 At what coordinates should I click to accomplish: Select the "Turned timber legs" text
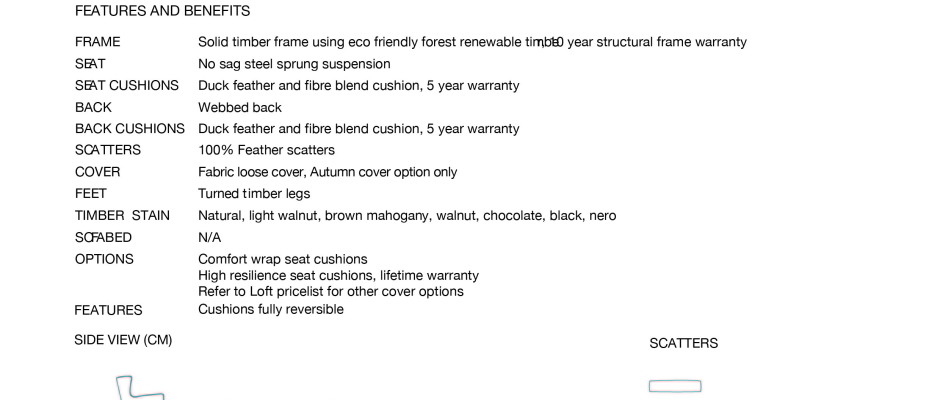click(x=254, y=194)
